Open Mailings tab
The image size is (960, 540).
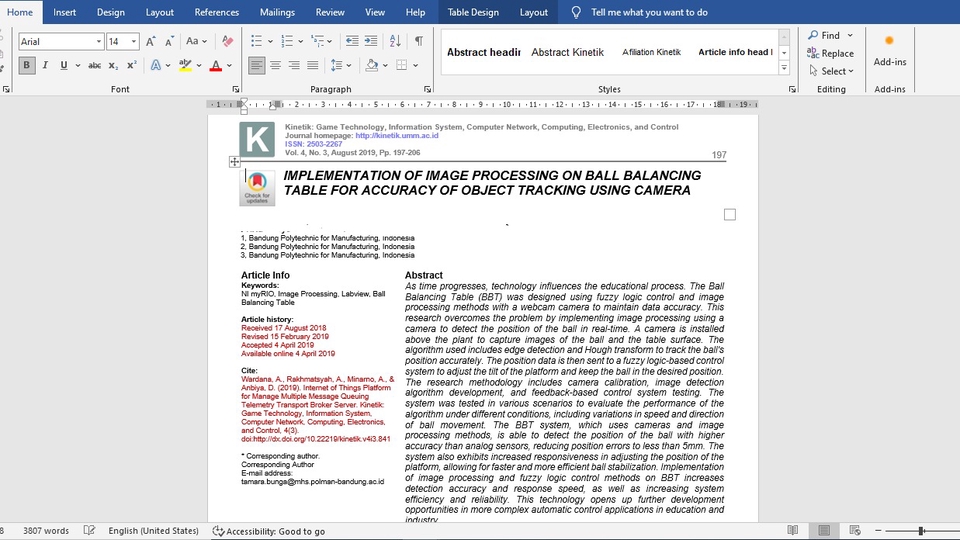tap(277, 12)
